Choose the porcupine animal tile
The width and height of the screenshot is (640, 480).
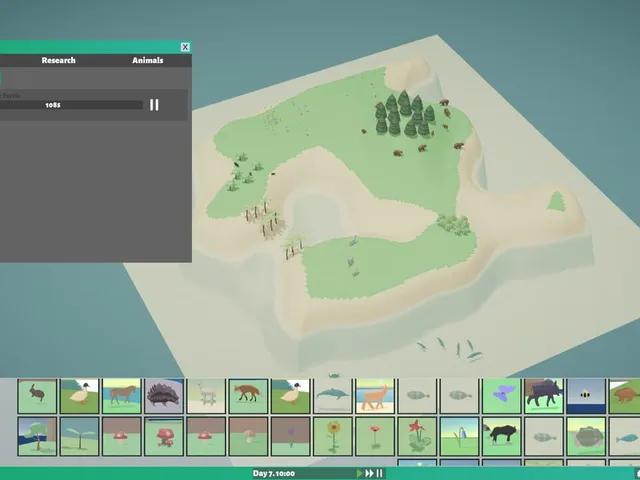(164, 396)
